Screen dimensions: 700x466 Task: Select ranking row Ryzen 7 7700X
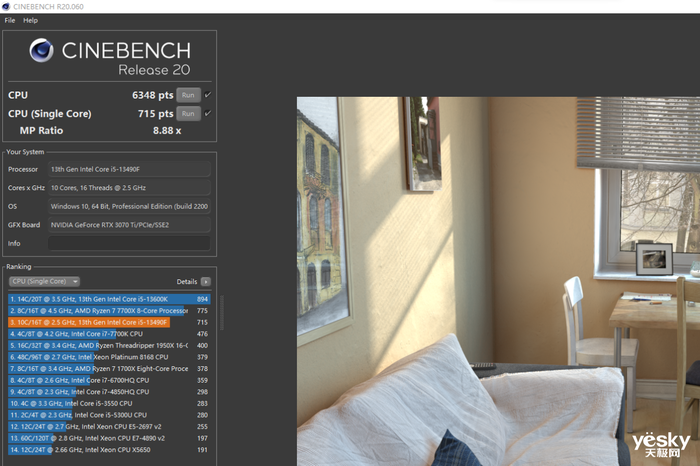pyautogui.click(x=109, y=311)
